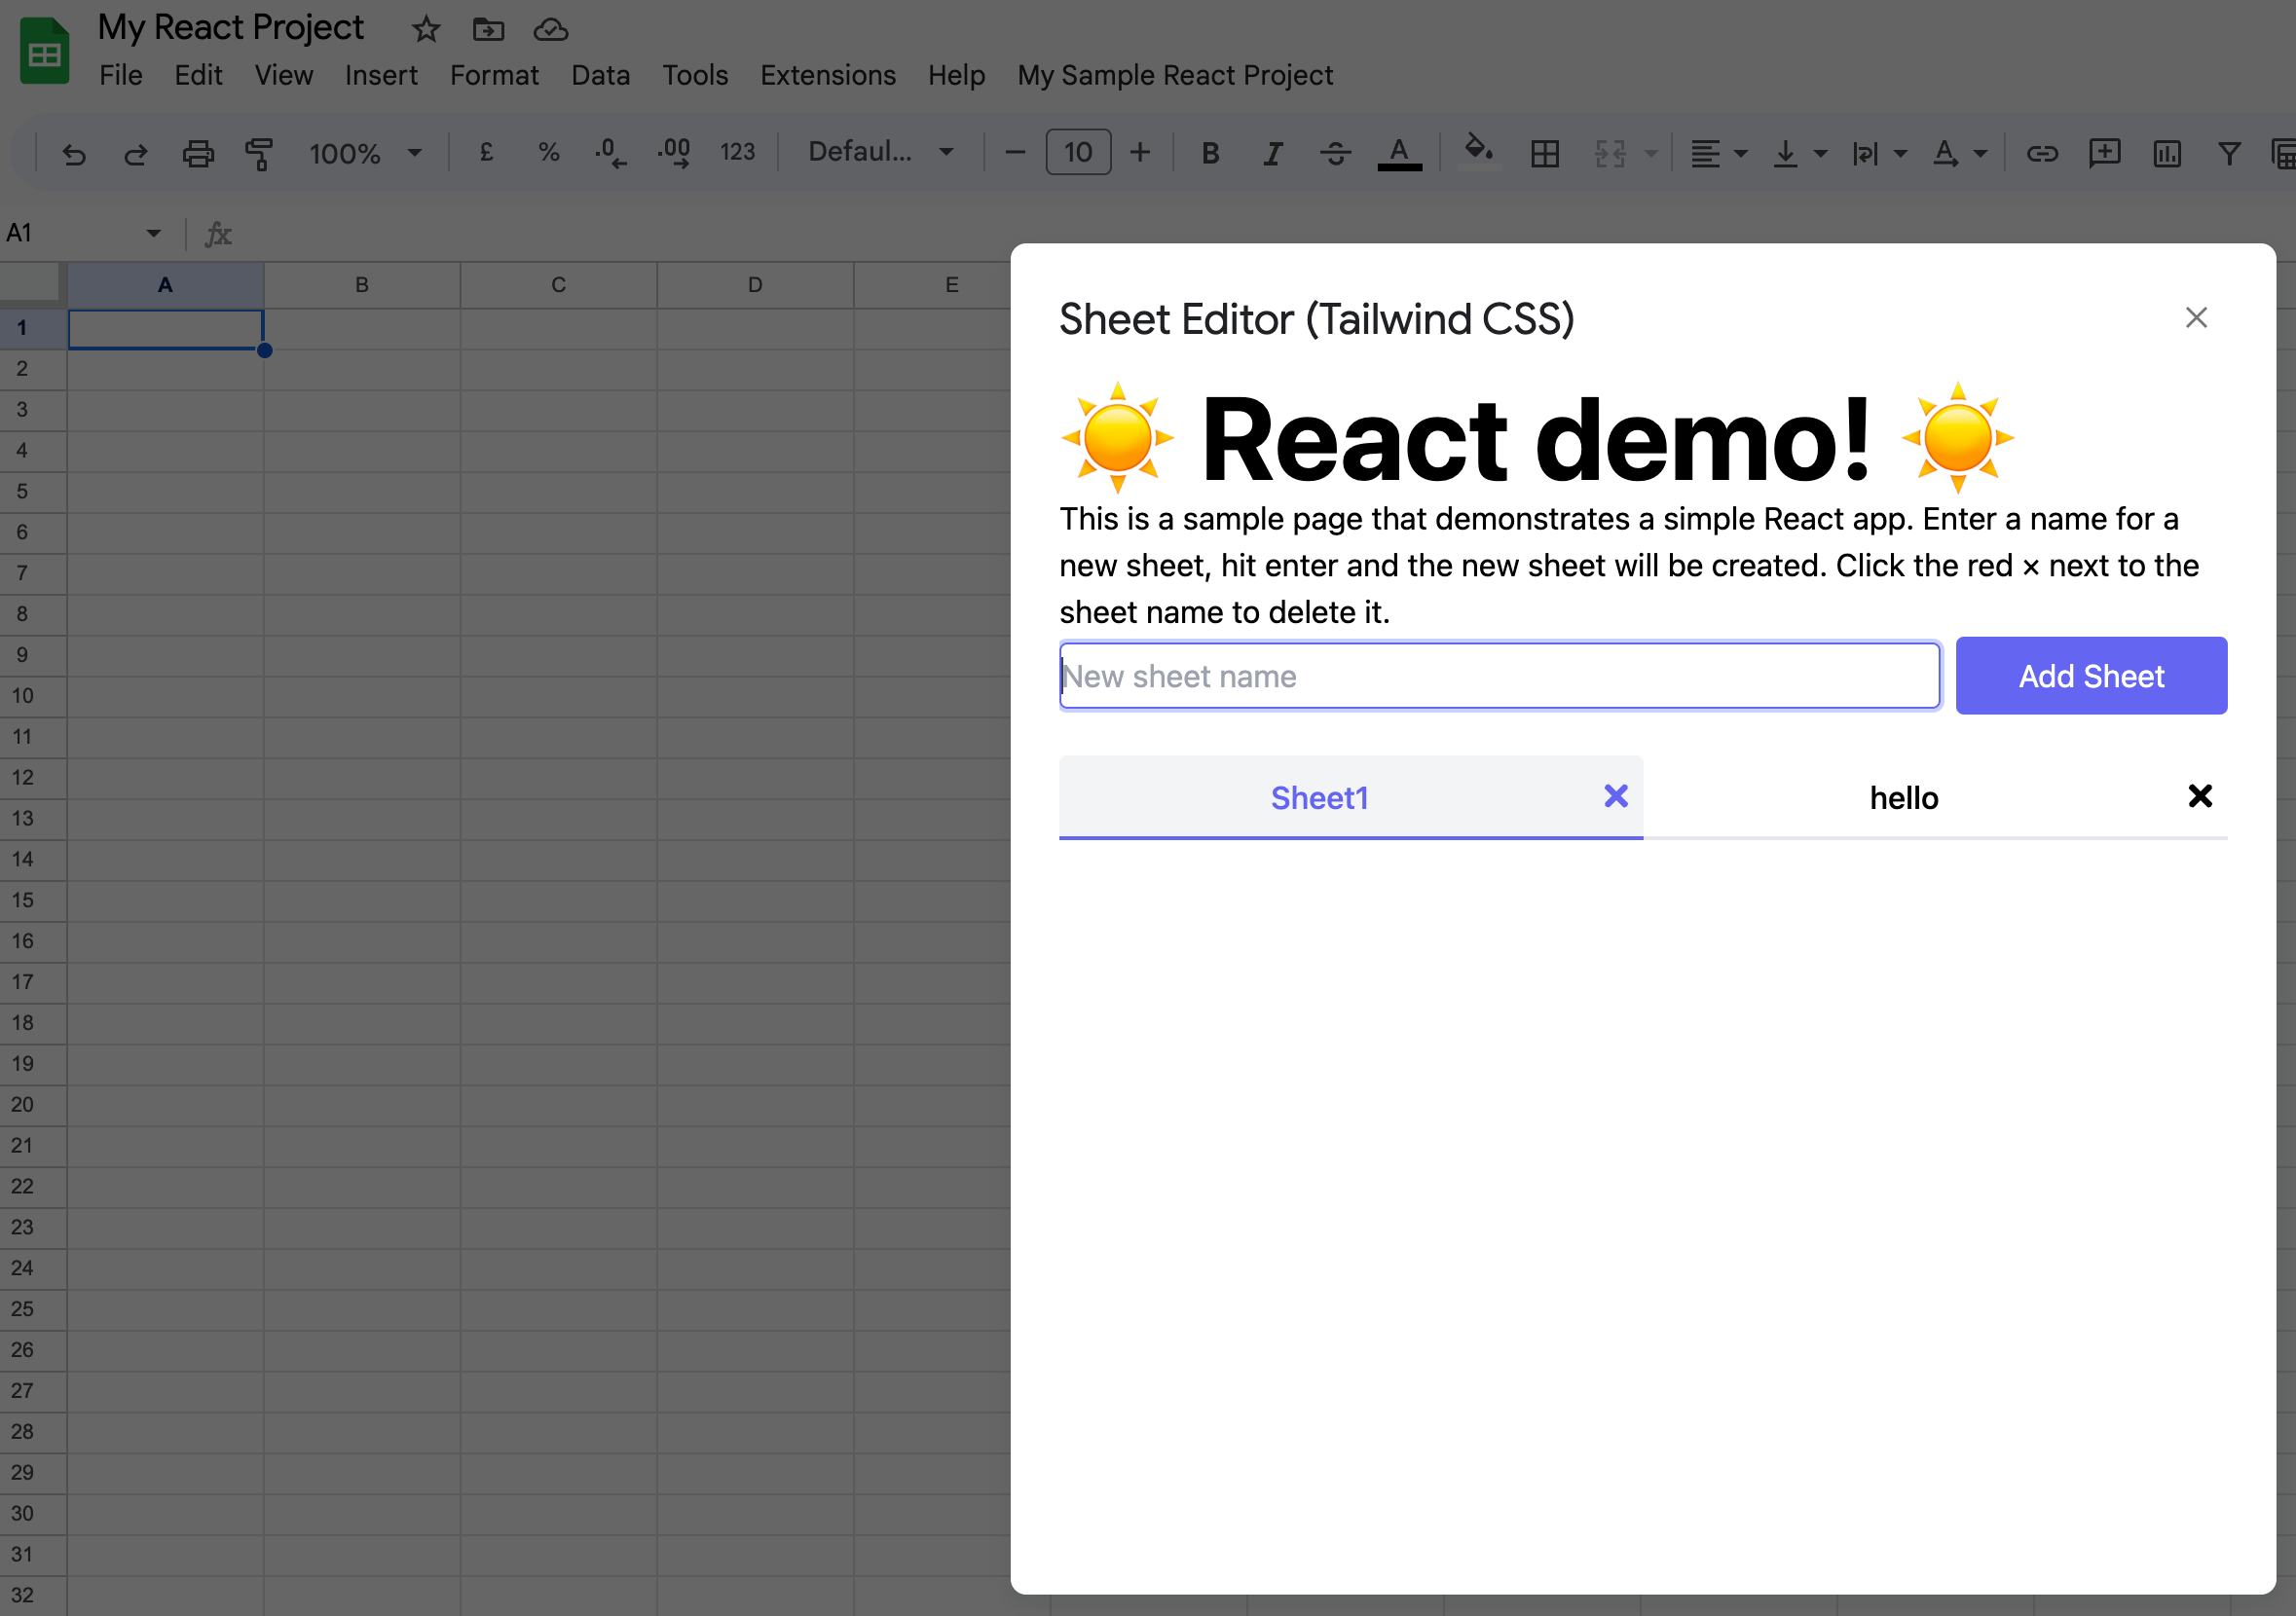The image size is (2296, 1616).
Task: Expand the merge cells dropdown arrow
Action: tap(1651, 153)
